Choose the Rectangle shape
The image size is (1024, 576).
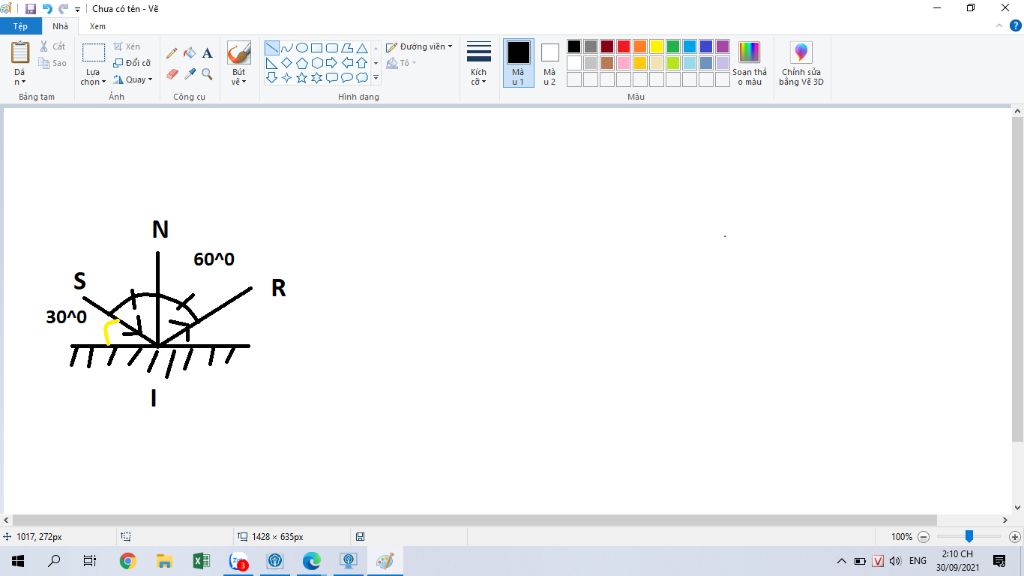point(317,48)
